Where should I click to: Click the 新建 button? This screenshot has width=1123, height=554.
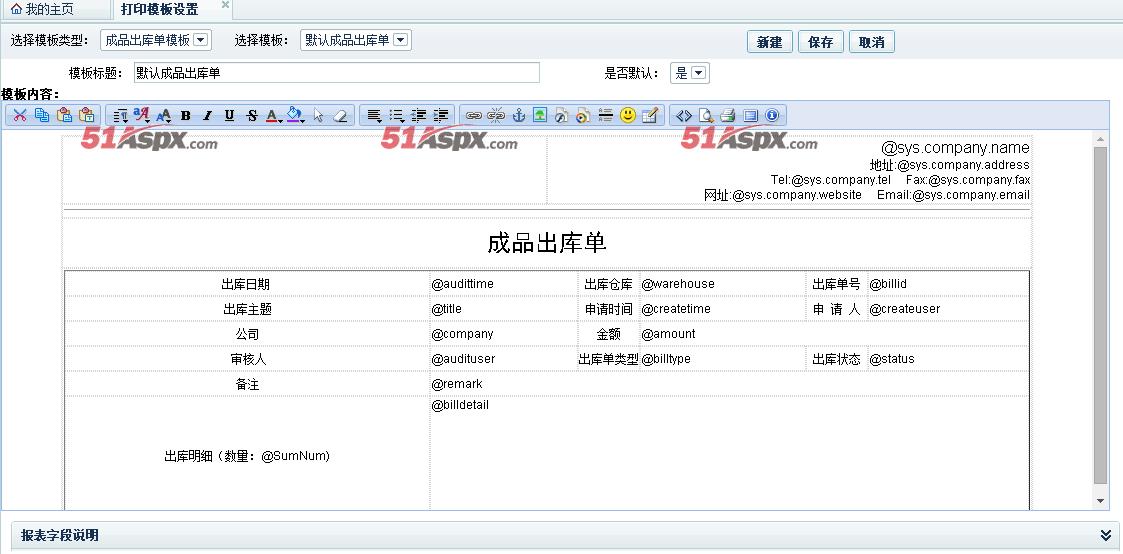click(769, 42)
